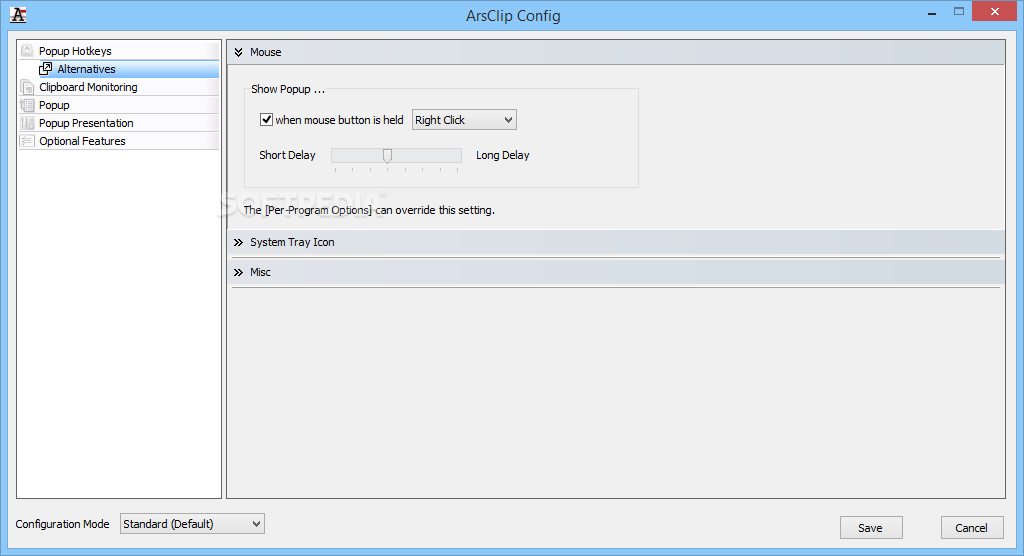
Task: Collapse the Mouse section chevron
Action: coord(238,52)
